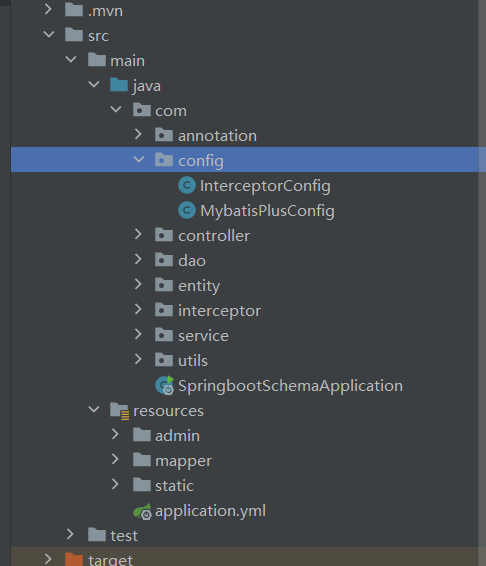Expand the .mvn folder

point(48,9)
